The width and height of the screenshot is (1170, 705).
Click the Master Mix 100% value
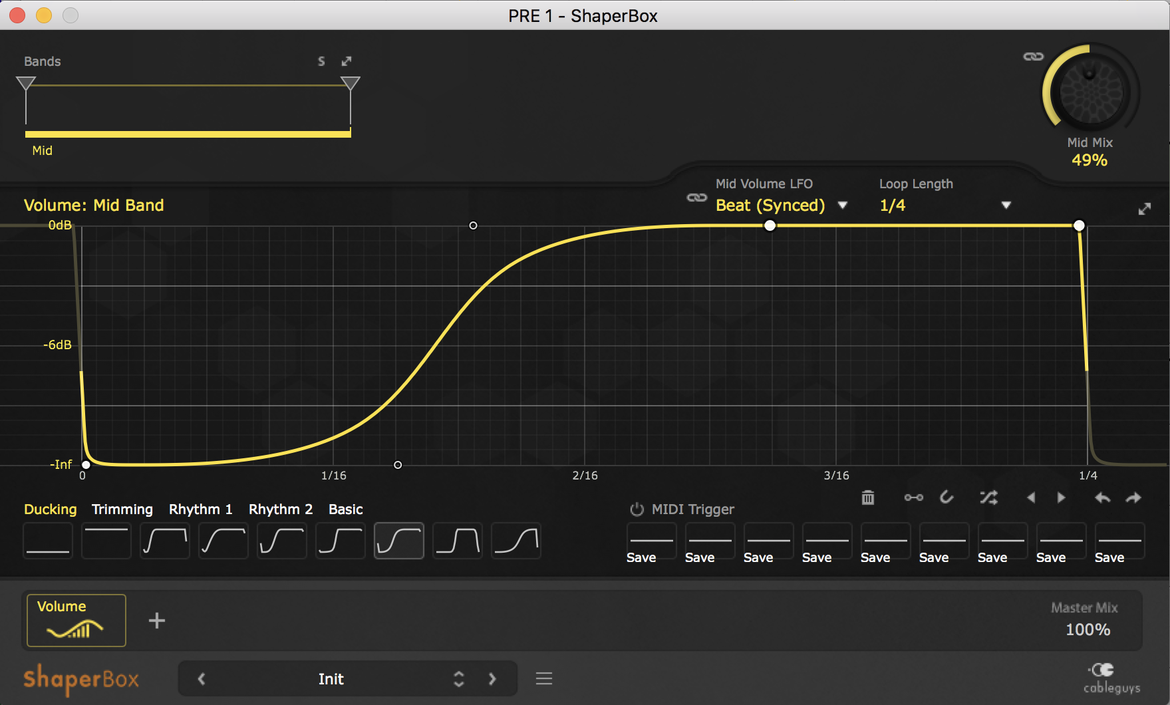tap(1088, 630)
